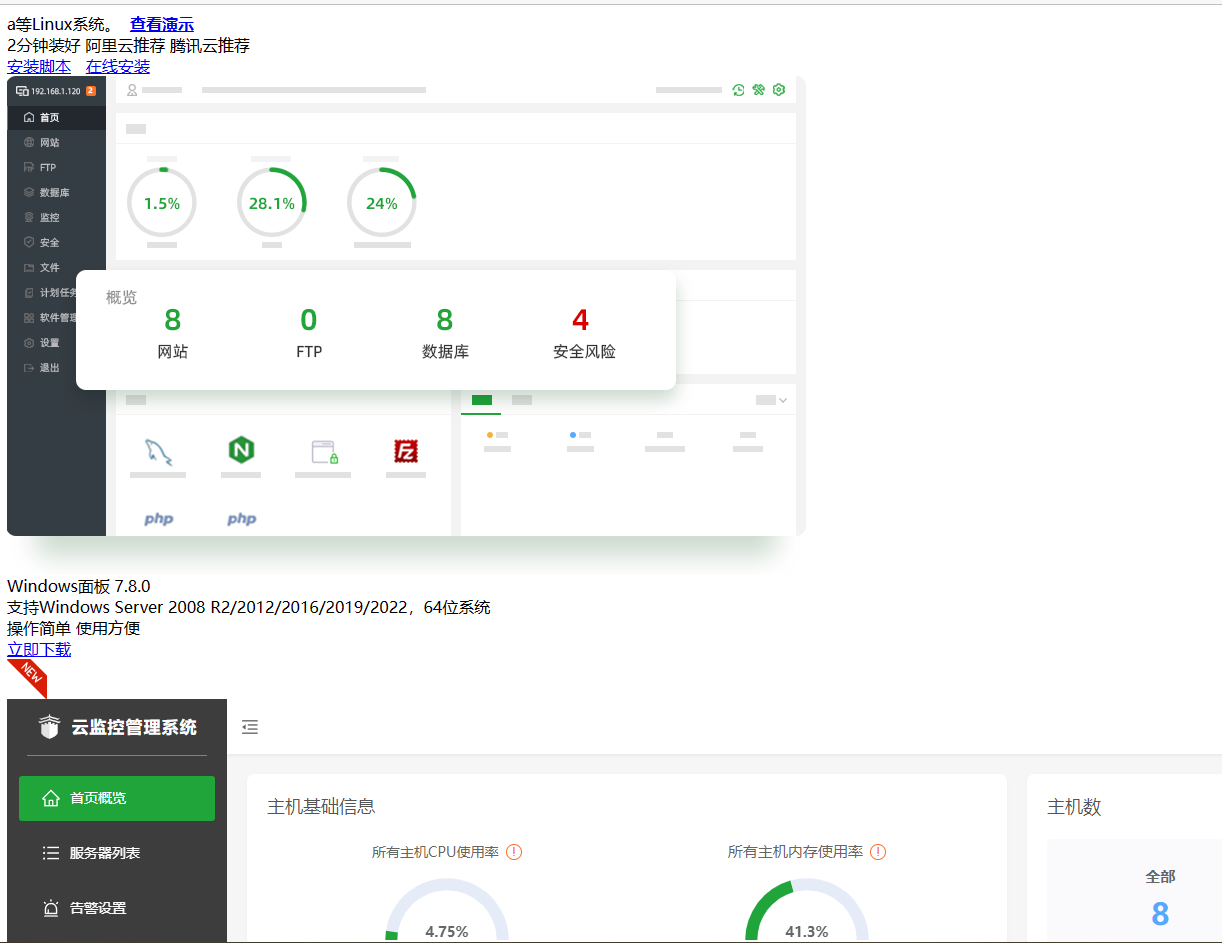Select the gray tab beside the green tab
Screen dimensions: 1222x943
tap(522, 400)
